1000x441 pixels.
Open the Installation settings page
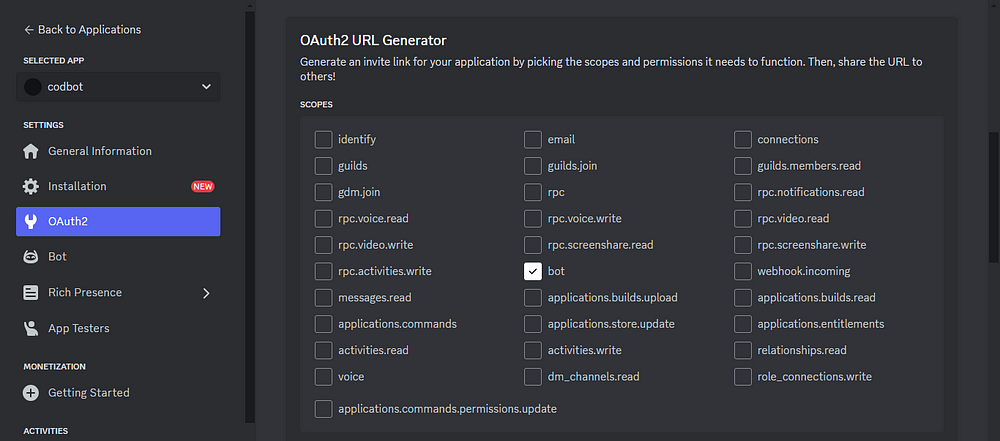pyautogui.click(x=118, y=186)
